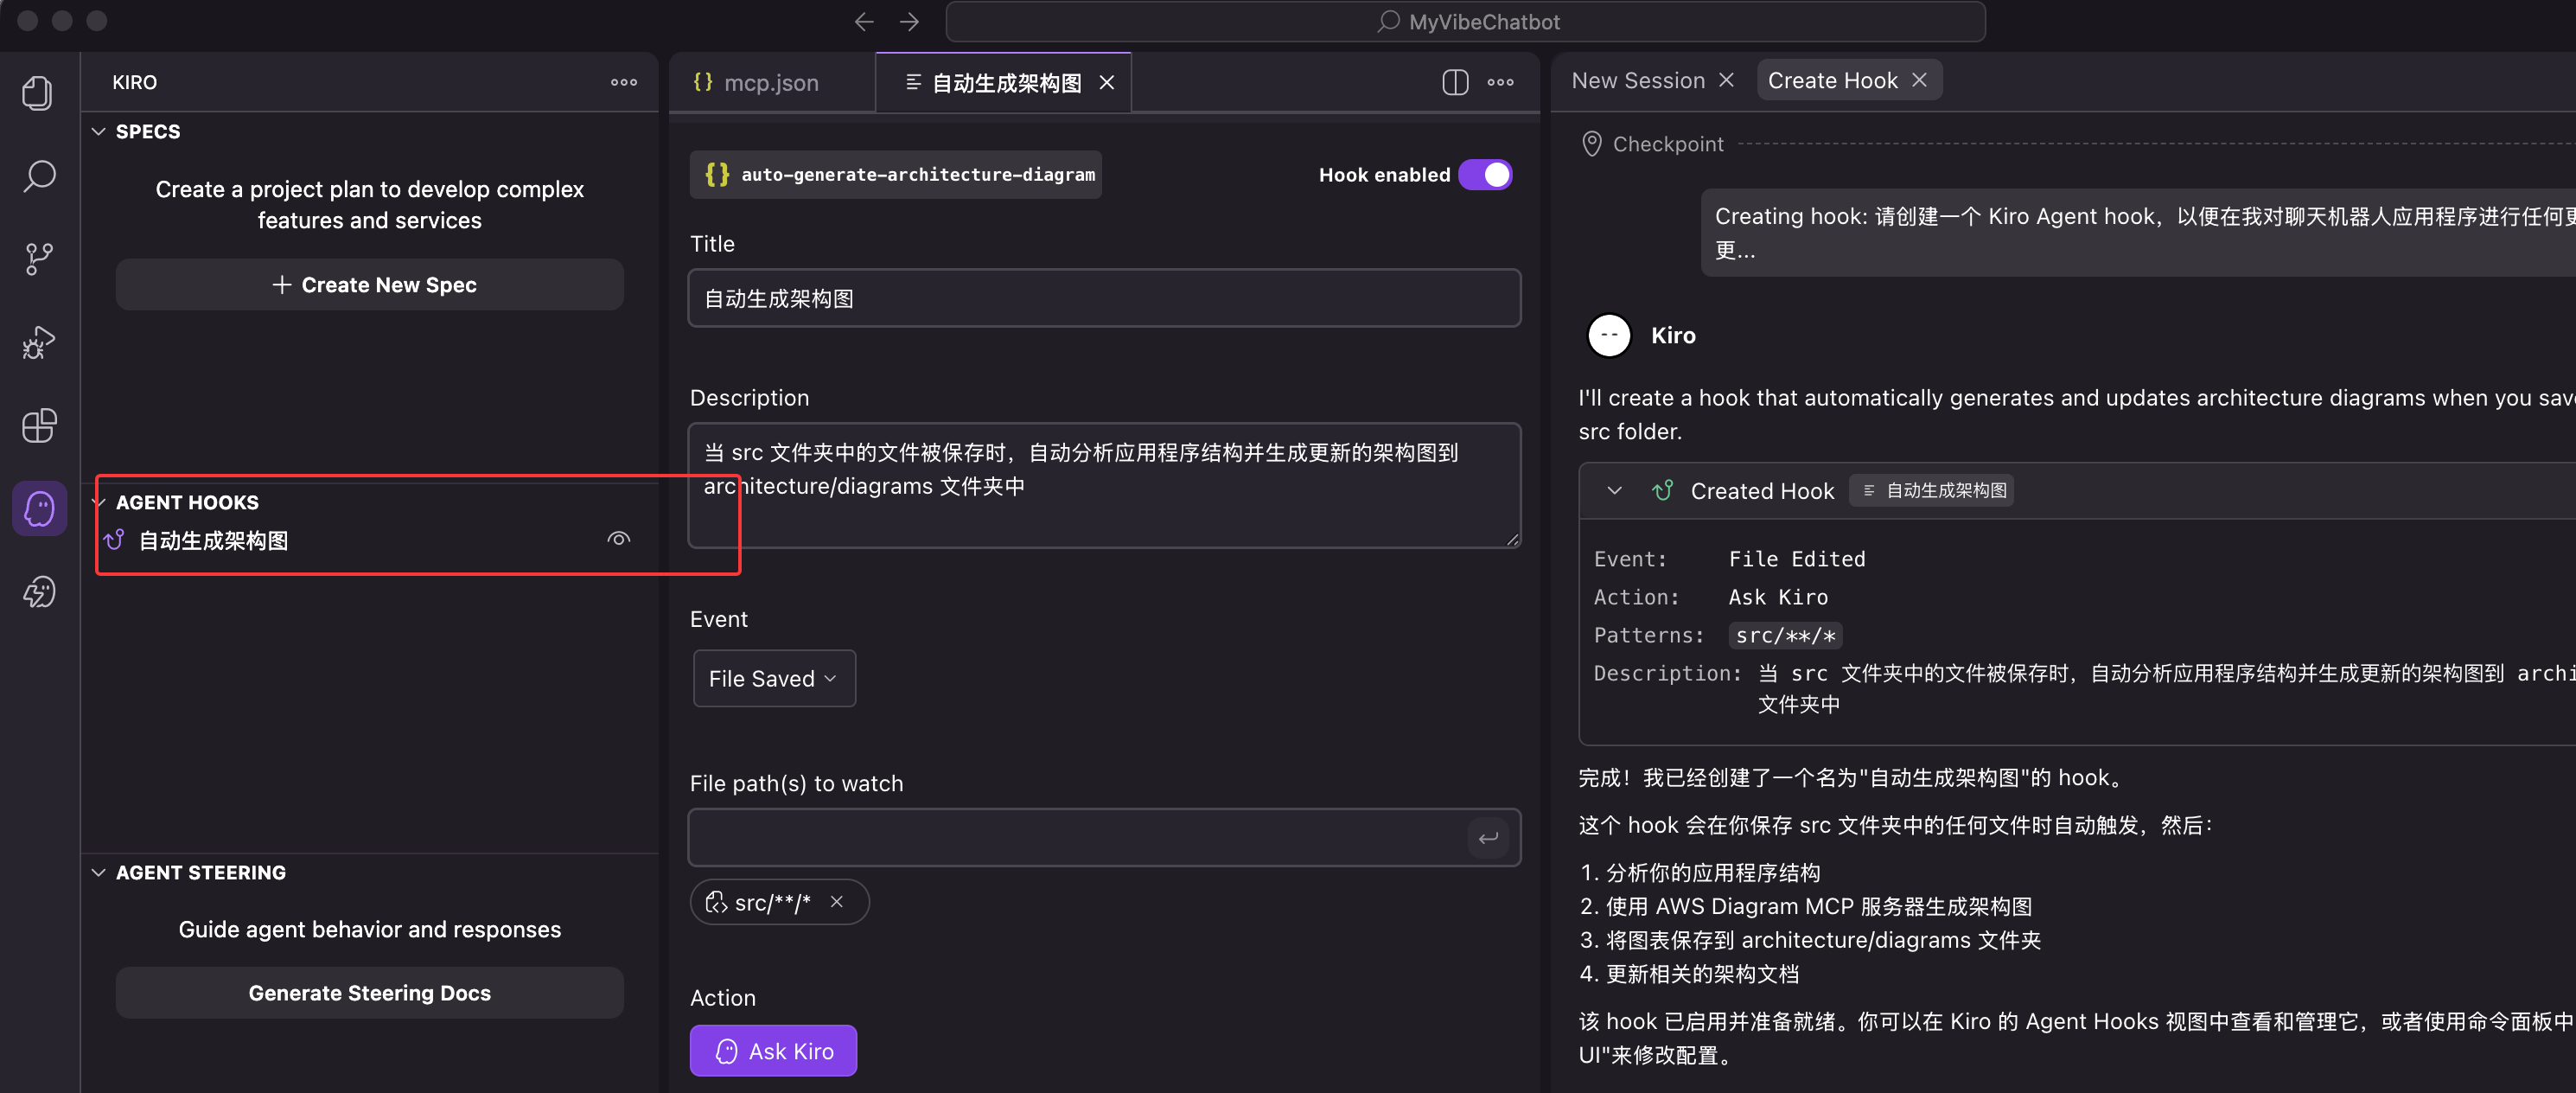
Task: Open Run and Debug view
Action: tap(39, 342)
